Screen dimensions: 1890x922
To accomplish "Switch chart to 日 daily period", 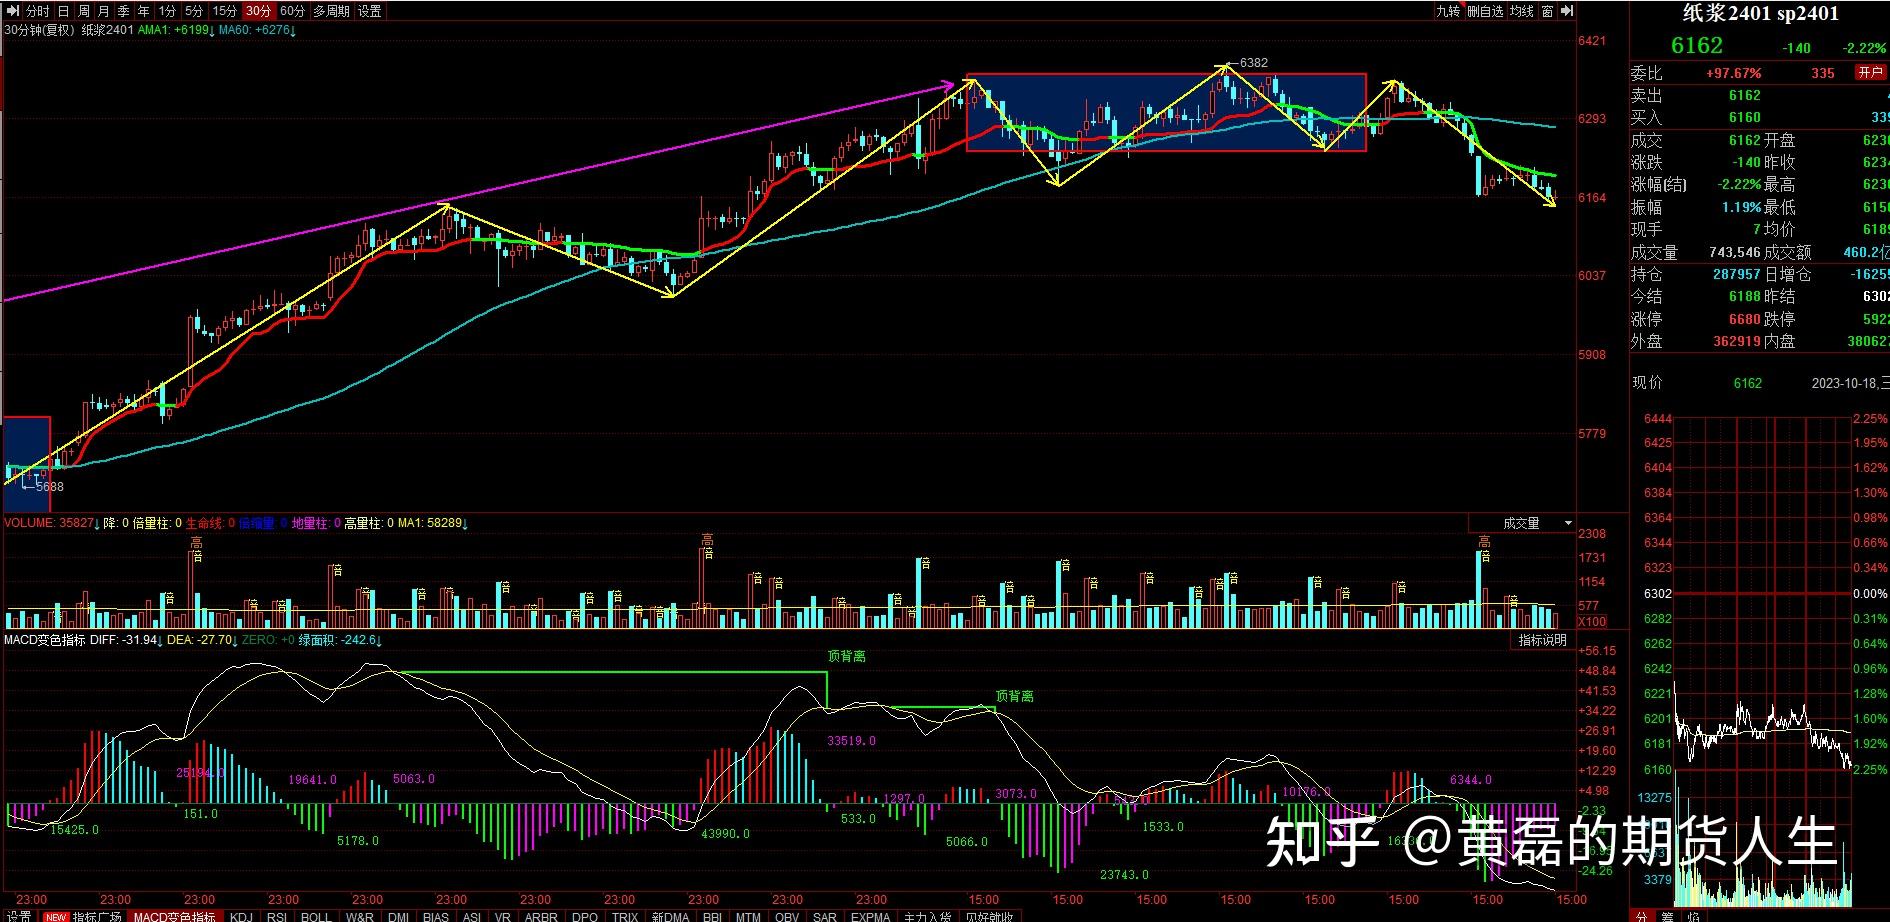I will coord(63,11).
